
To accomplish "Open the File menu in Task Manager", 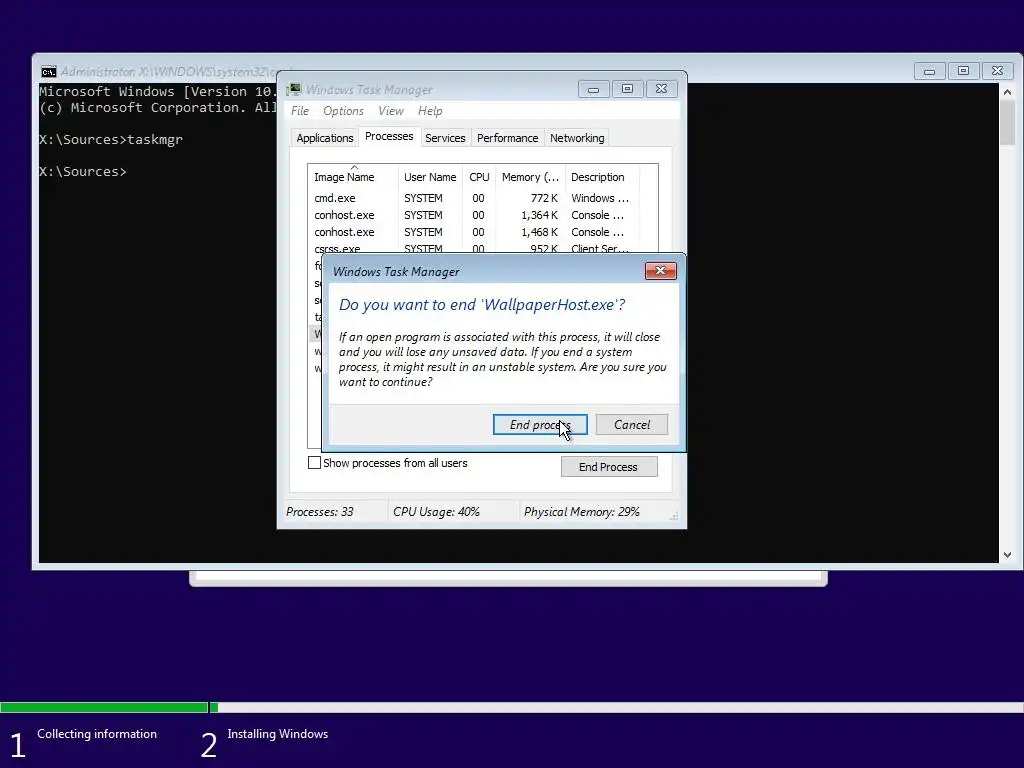I will [x=300, y=111].
